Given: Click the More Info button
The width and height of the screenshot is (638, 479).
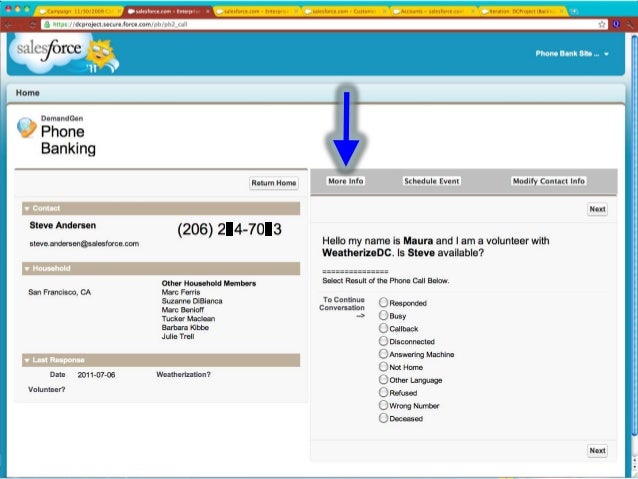Looking at the screenshot, I should click(x=346, y=181).
